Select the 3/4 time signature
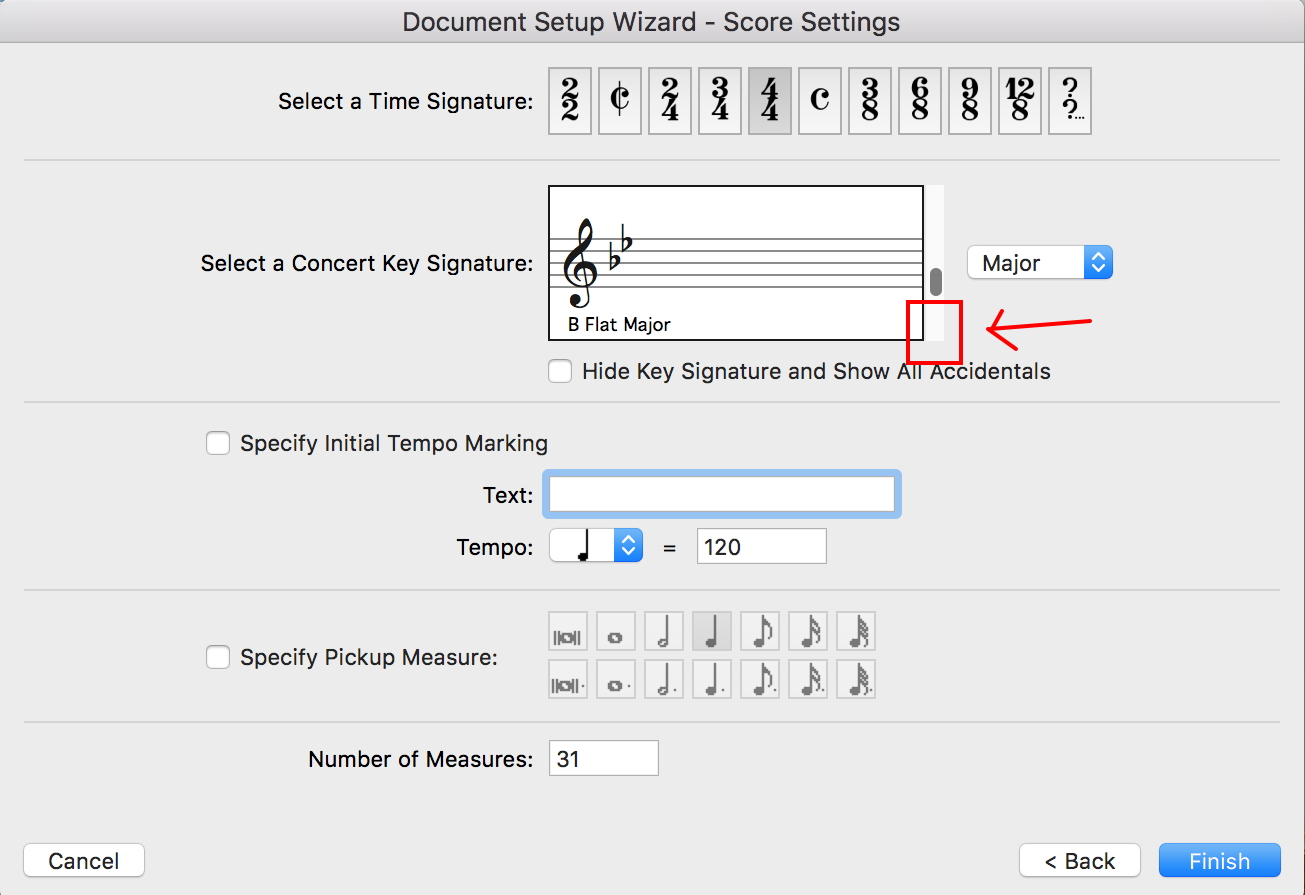 [x=720, y=101]
